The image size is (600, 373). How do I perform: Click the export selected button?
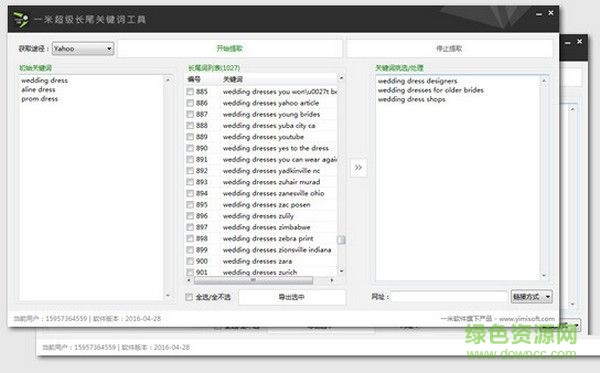coord(292,297)
